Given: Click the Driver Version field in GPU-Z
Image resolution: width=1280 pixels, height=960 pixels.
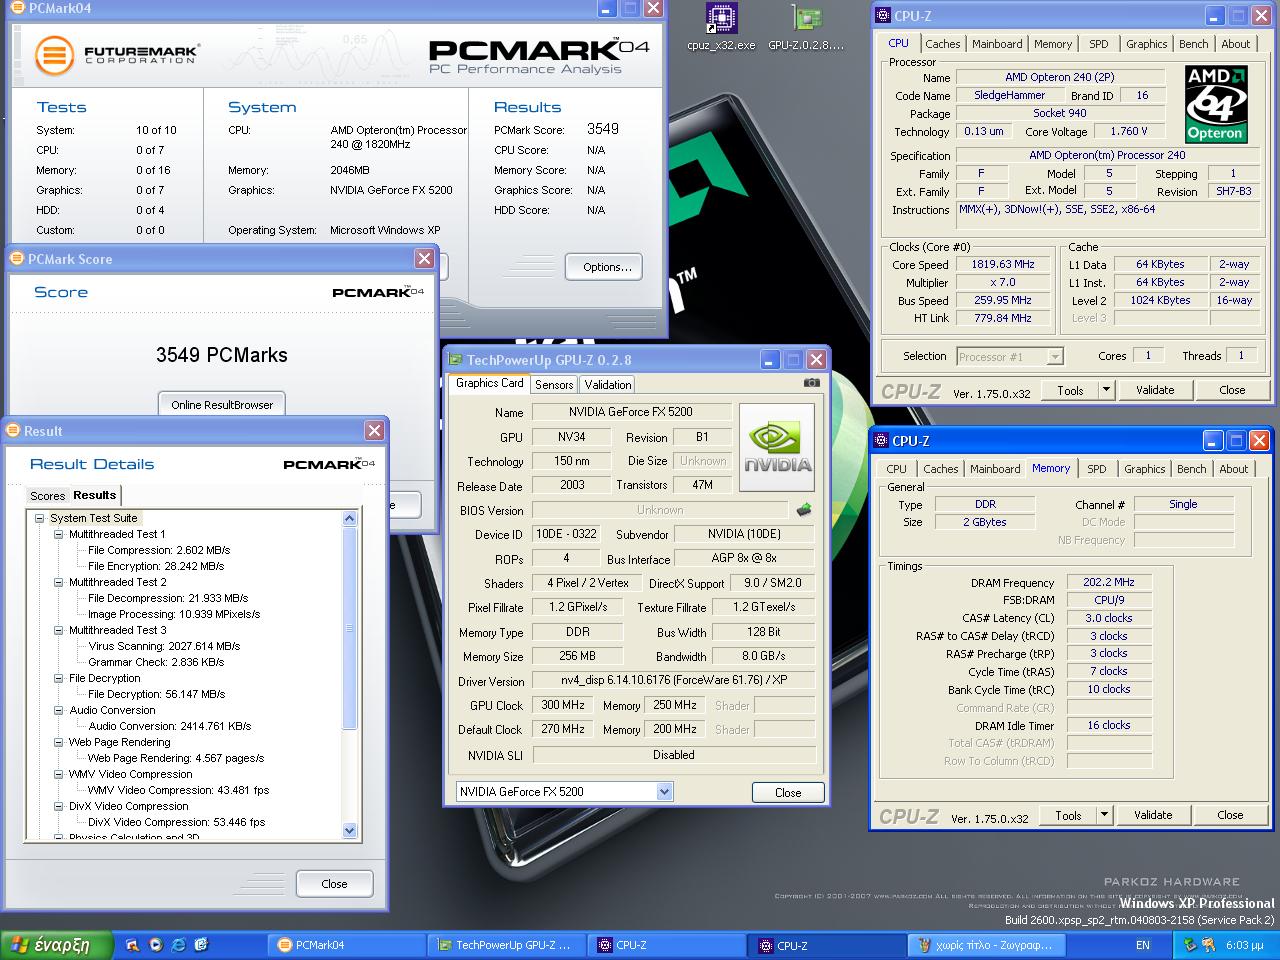Looking at the screenshot, I should [673, 680].
